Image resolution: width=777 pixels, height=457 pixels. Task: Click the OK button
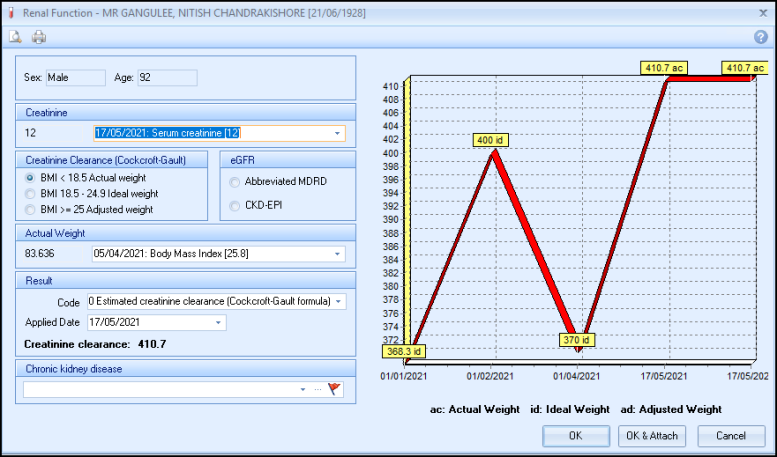(x=575, y=436)
